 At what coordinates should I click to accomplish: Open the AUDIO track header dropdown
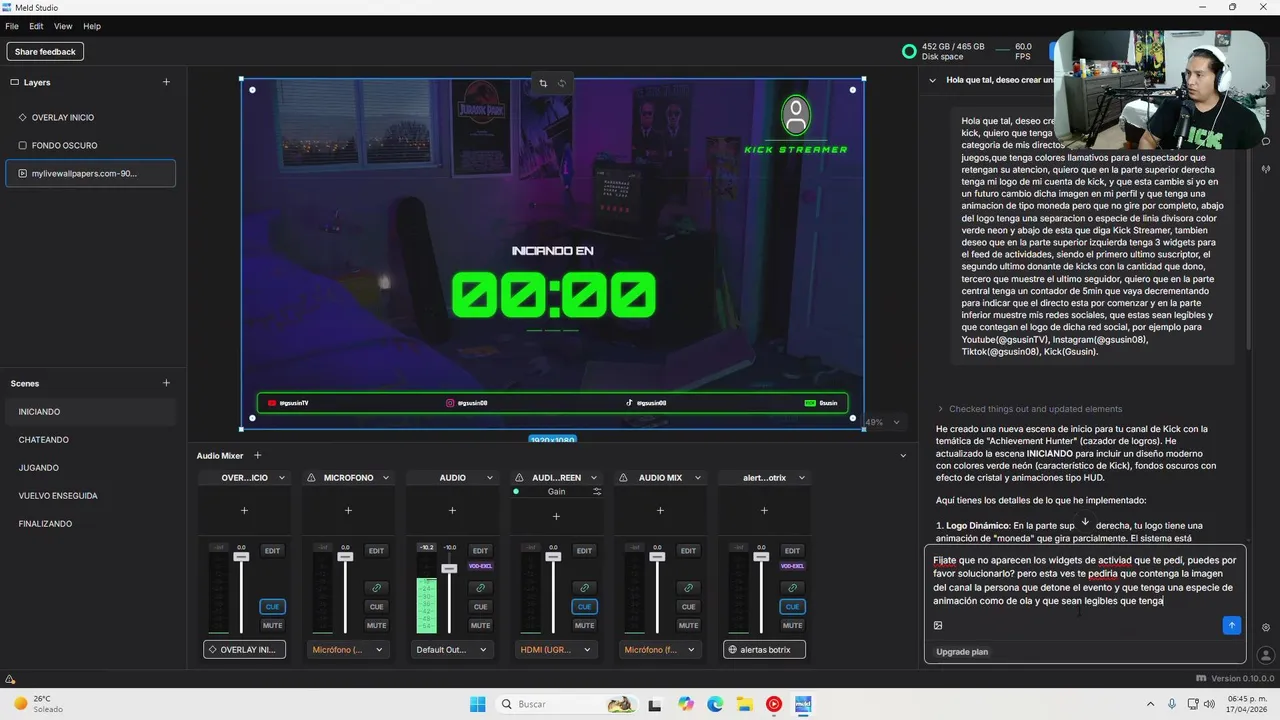[489, 478]
